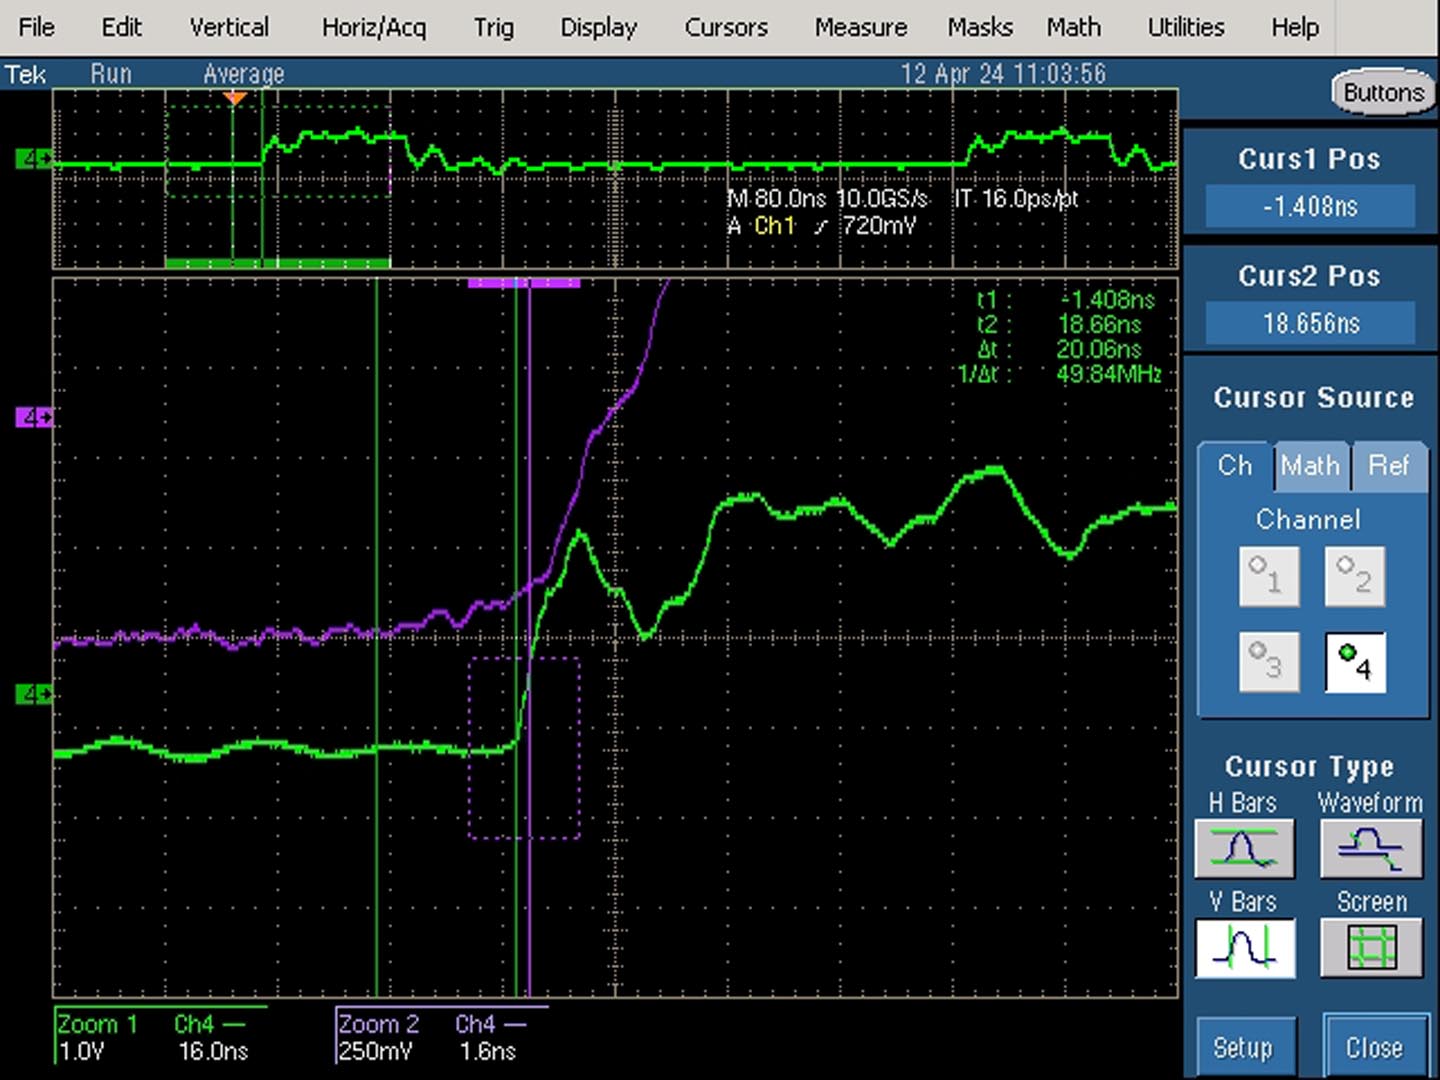The height and width of the screenshot is (1080, 1440).
Task: Switch to the Ref cursor source tab
Action: click(x=1388, y=466)
